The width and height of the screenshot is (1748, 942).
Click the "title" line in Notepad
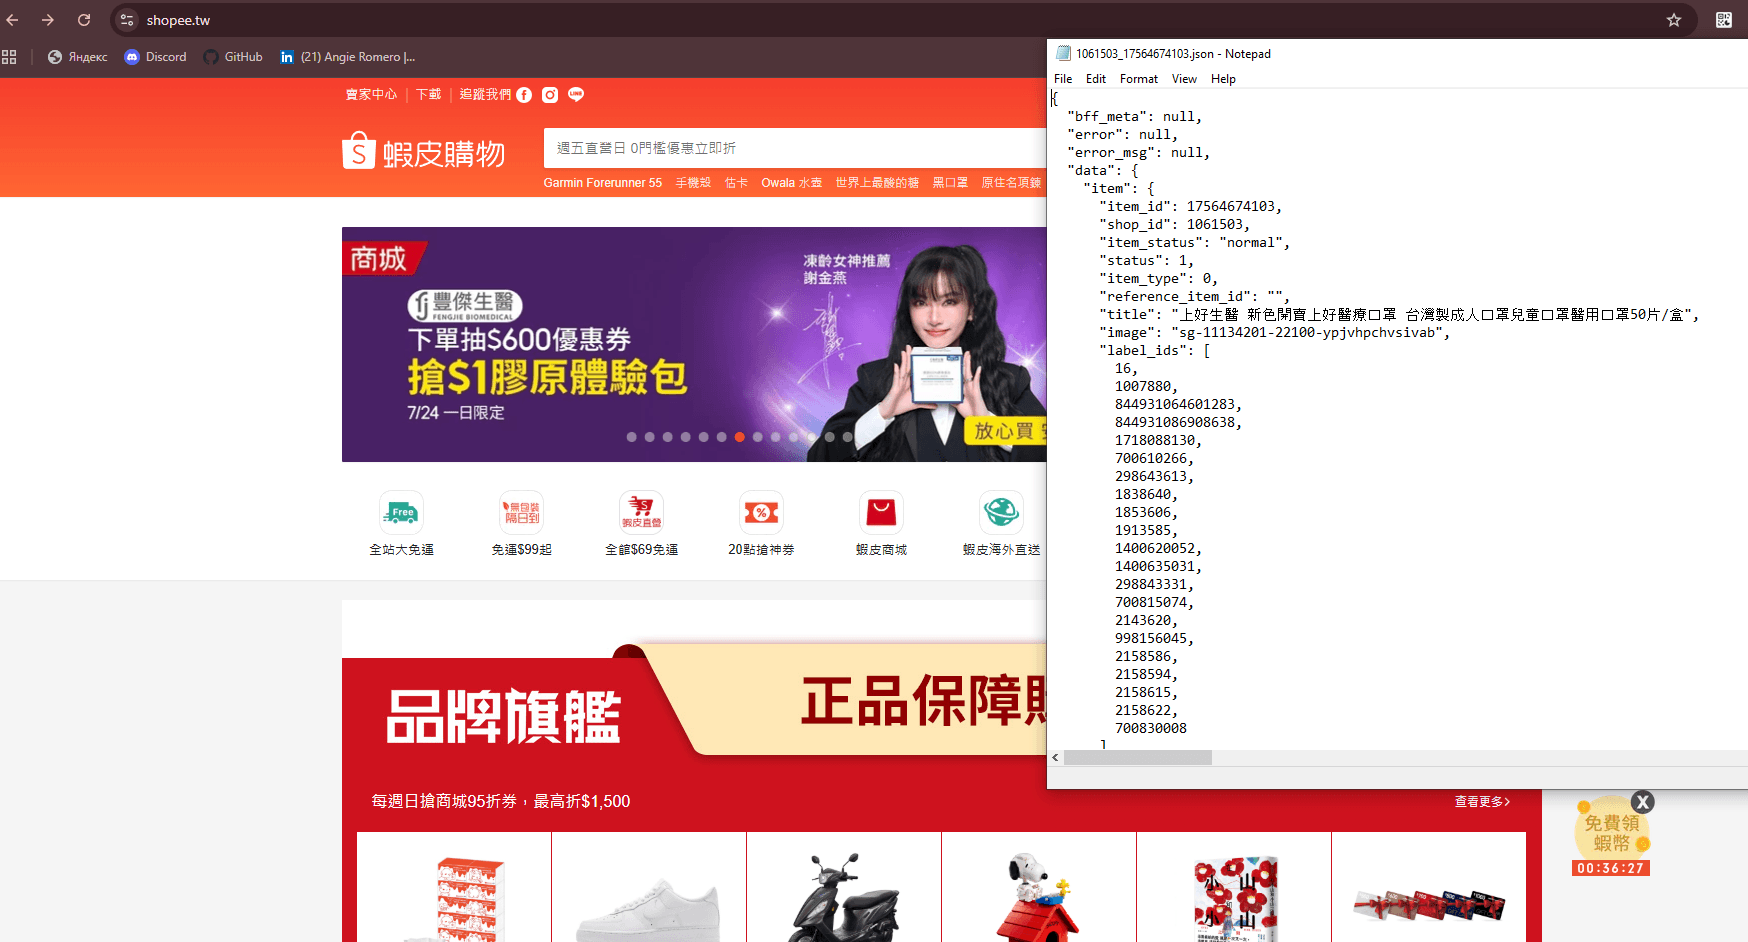tap(1399, 315)
